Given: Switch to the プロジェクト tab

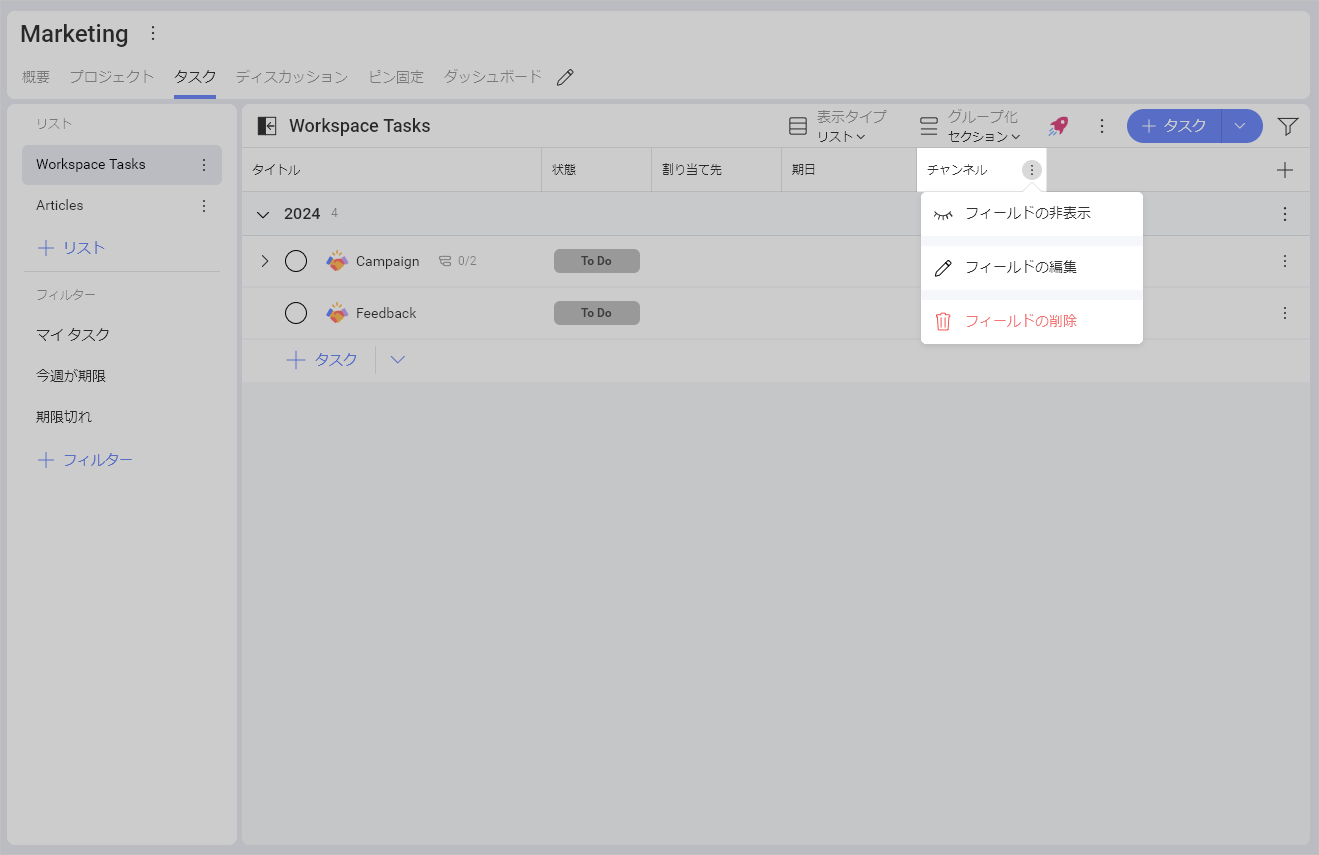Looking at the screenshot, I should [112, 77].
